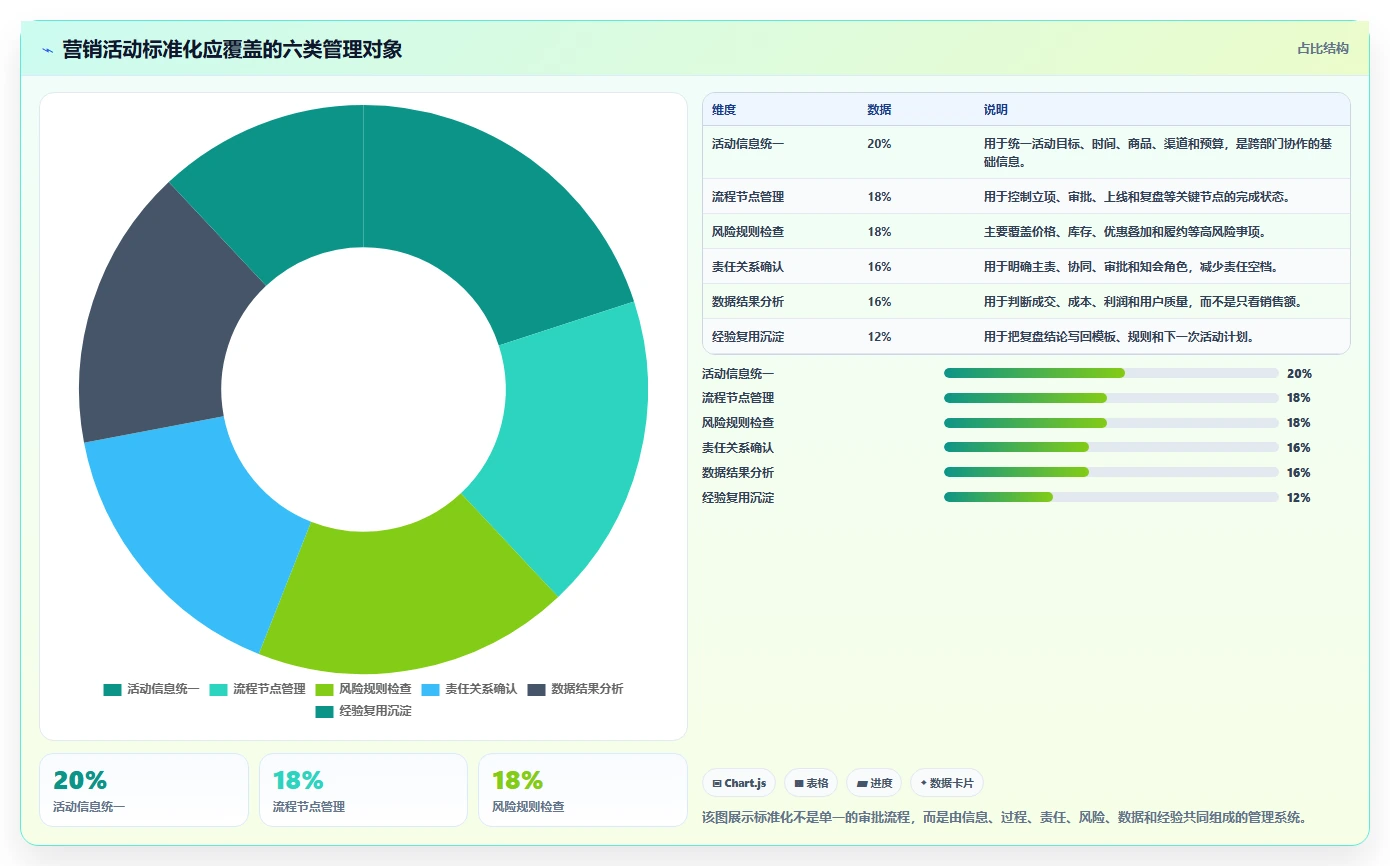Toggle the 活动信息统一 legend item in chart
The width and height of the screenshot is (1390, 866).
tap(151, 689)
